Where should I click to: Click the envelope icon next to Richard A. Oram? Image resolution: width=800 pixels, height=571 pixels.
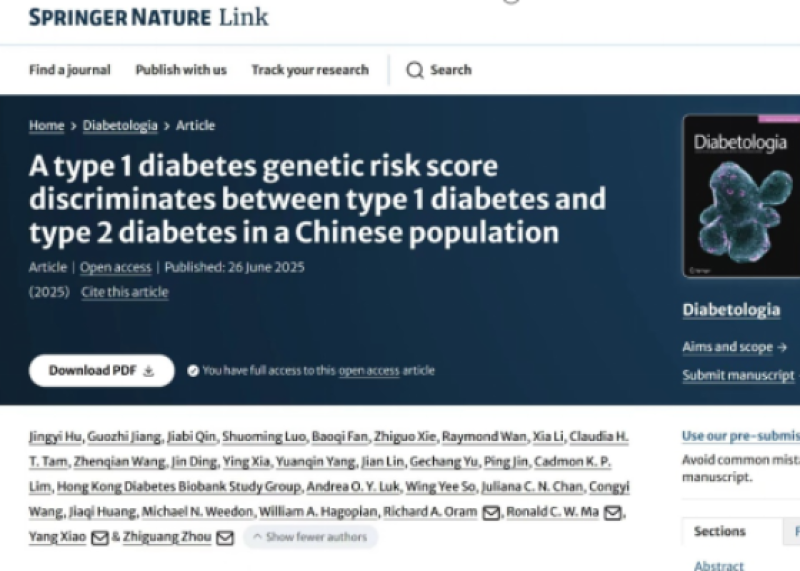pyautogui.click(x=490, y=514)
